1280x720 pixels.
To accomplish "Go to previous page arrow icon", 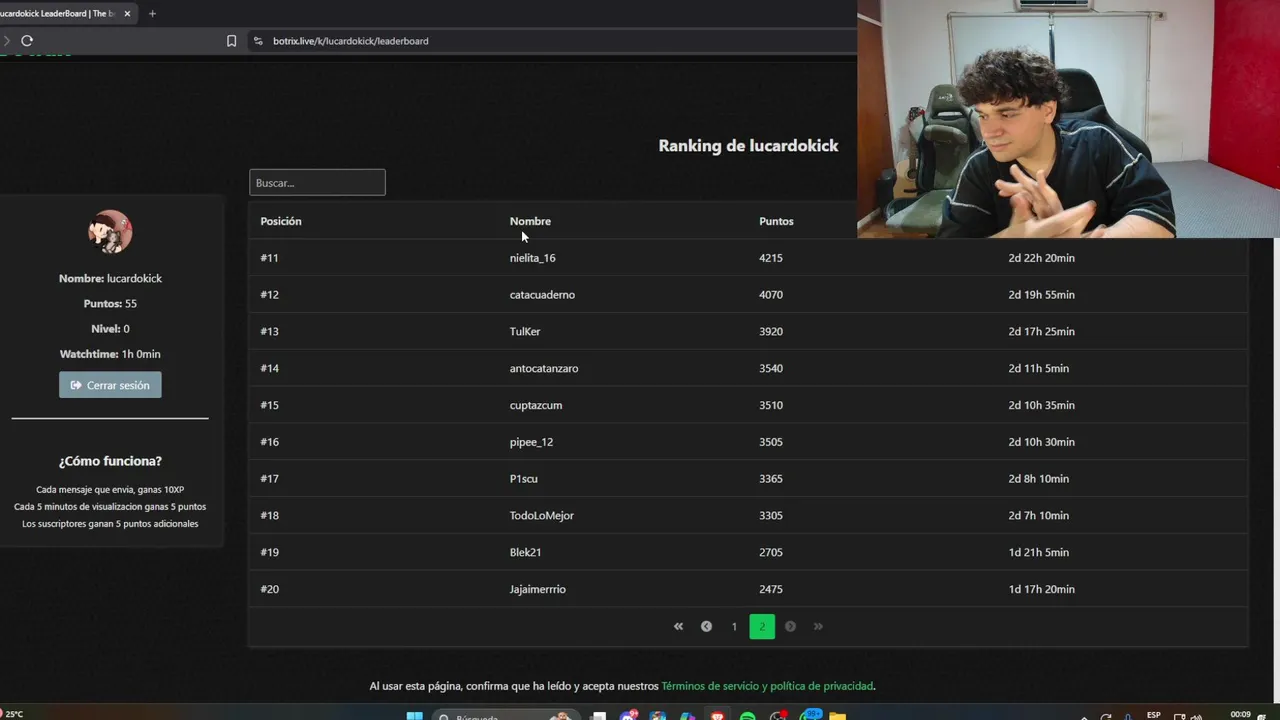I will pyautogui.click(x=706, y=626).
